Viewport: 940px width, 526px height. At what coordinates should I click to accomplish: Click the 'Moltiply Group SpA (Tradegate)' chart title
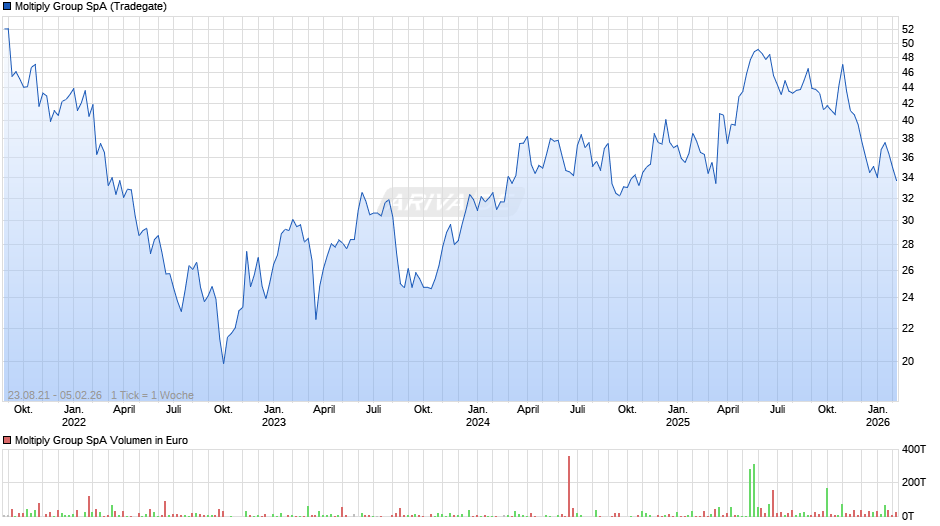coord(91,7)
